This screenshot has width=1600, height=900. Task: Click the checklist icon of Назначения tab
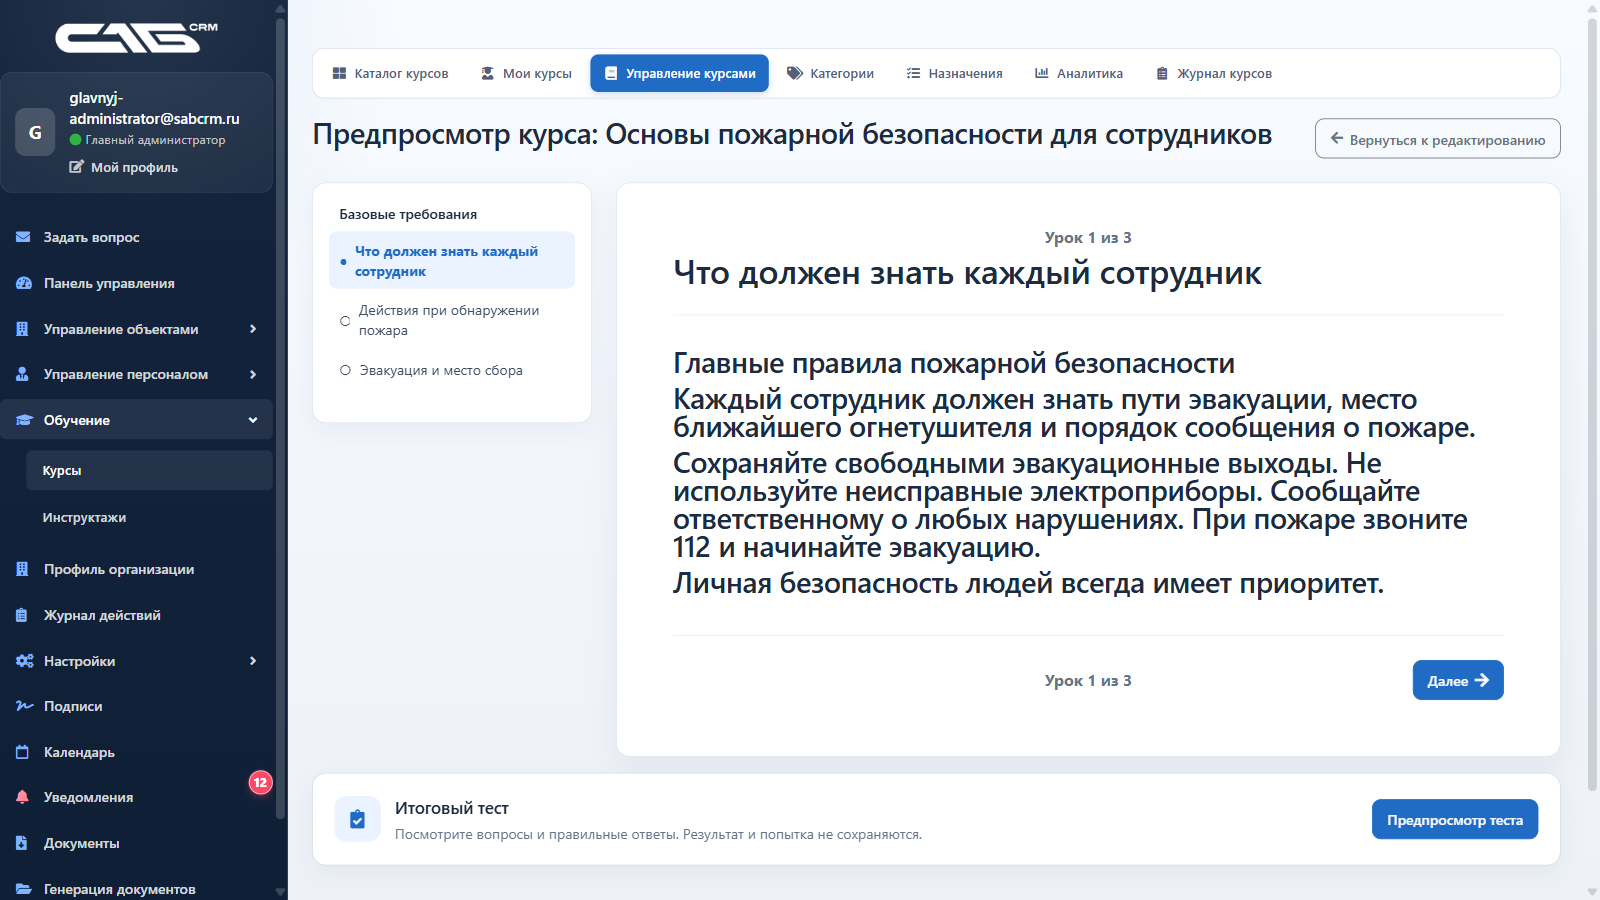click(x=913, y=73)
